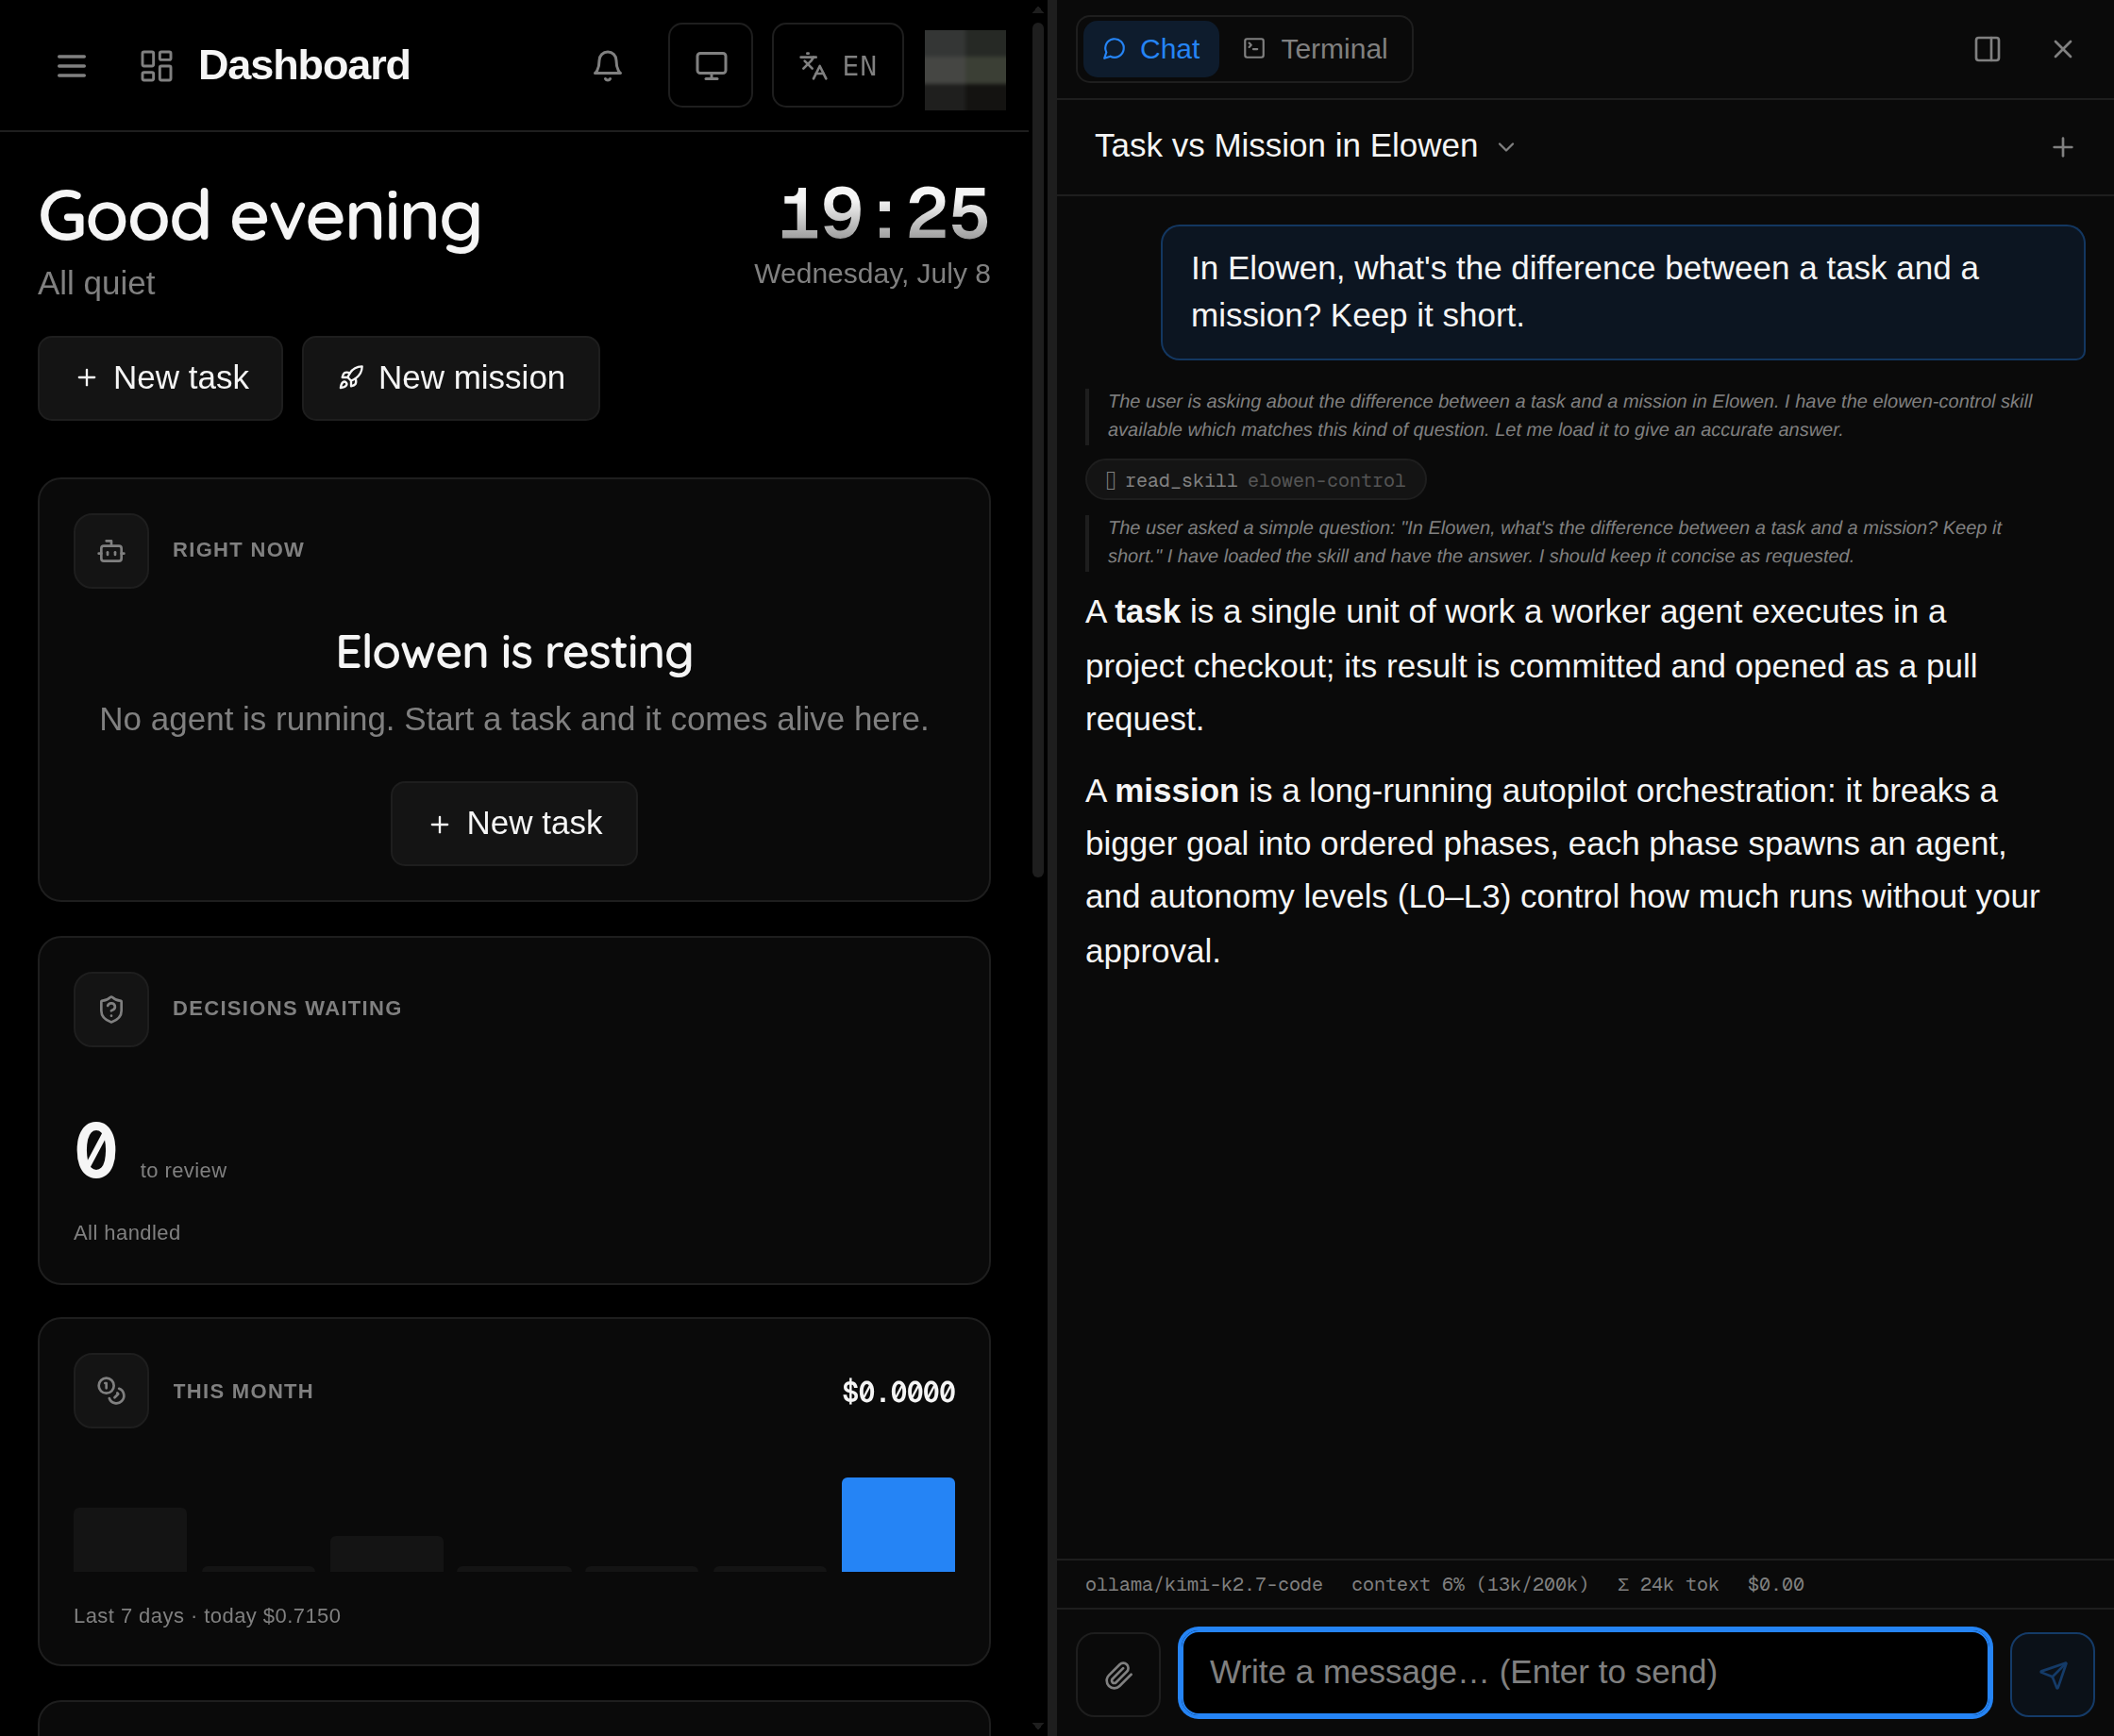Click the Wednesday, July 8 date

872,274
